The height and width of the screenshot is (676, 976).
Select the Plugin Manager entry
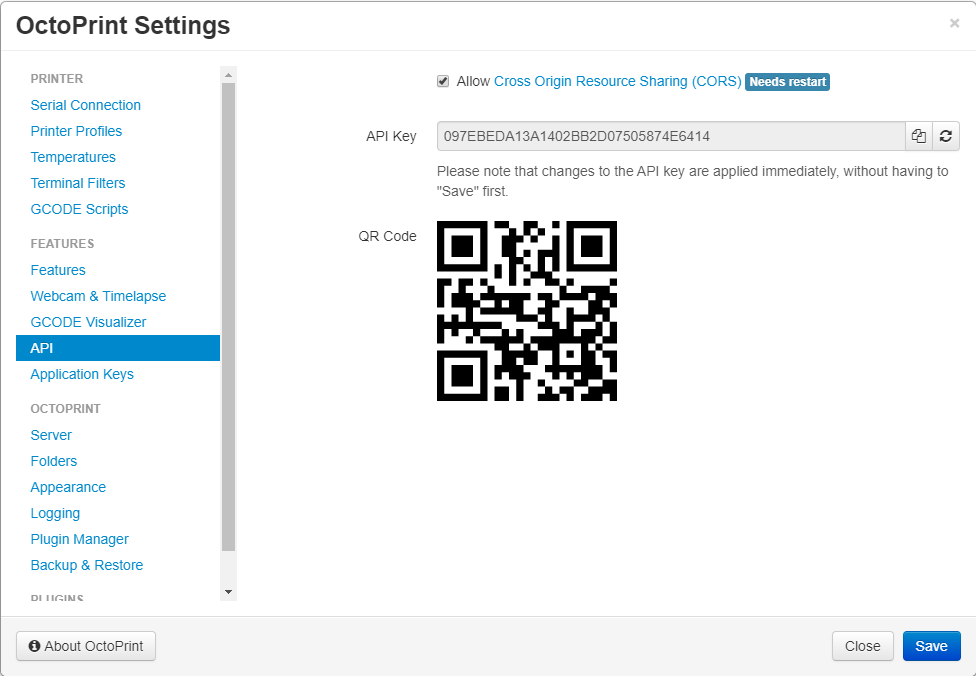pyautogui.click(x=80, y=539)
